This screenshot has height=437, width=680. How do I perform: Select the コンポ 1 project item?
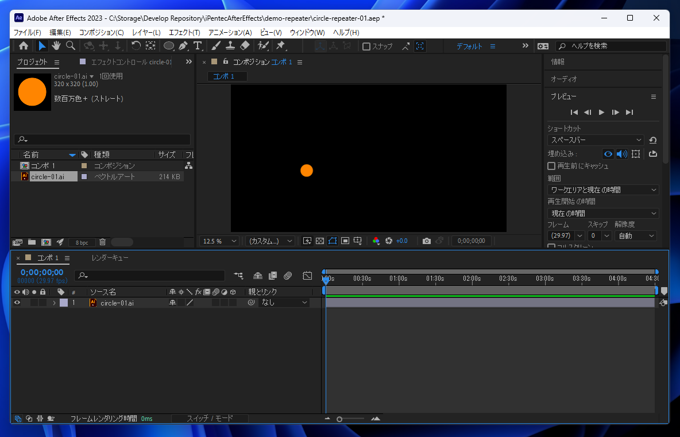pos(41,166)
